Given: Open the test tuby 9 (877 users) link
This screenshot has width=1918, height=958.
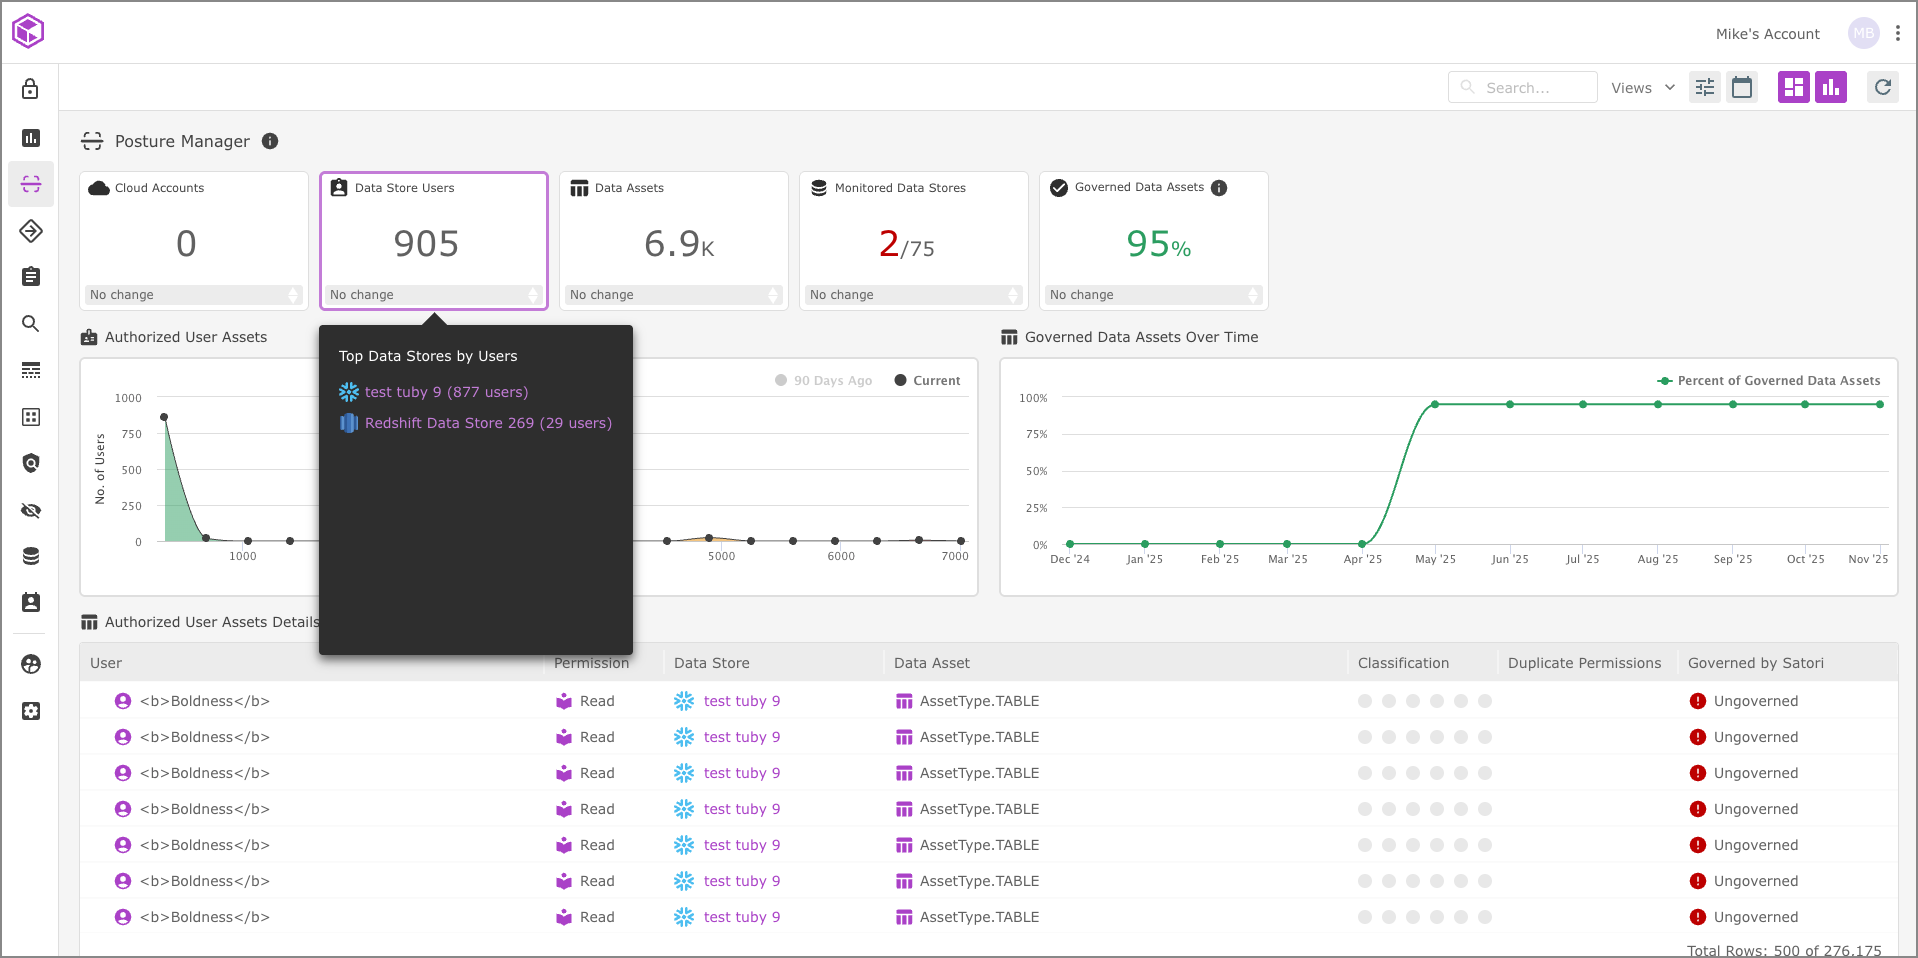Looking at the screenshot, I should click(446, 392).
